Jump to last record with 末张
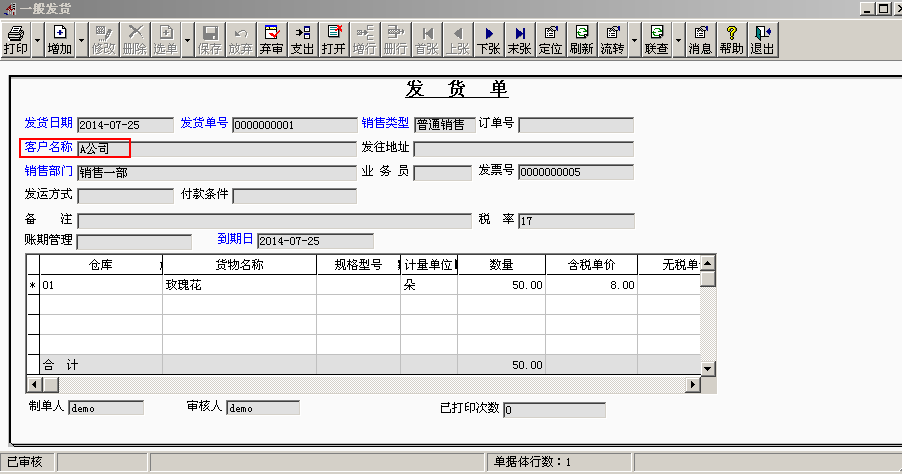Viewport: 902px width, 474px height. tap(519, 40)
